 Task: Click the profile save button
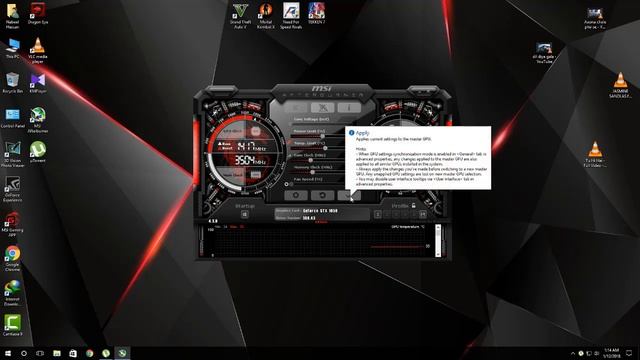(423, 214)
